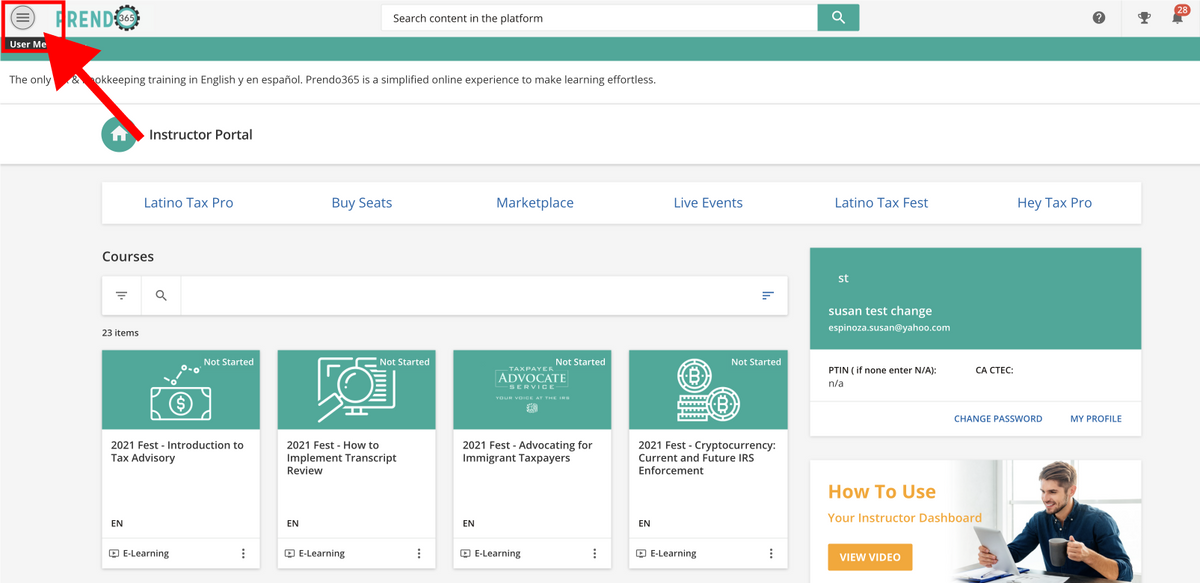Click the home icon beside Instructor Portal
Screen dimensions: 1200x583
tap(119, 135)
